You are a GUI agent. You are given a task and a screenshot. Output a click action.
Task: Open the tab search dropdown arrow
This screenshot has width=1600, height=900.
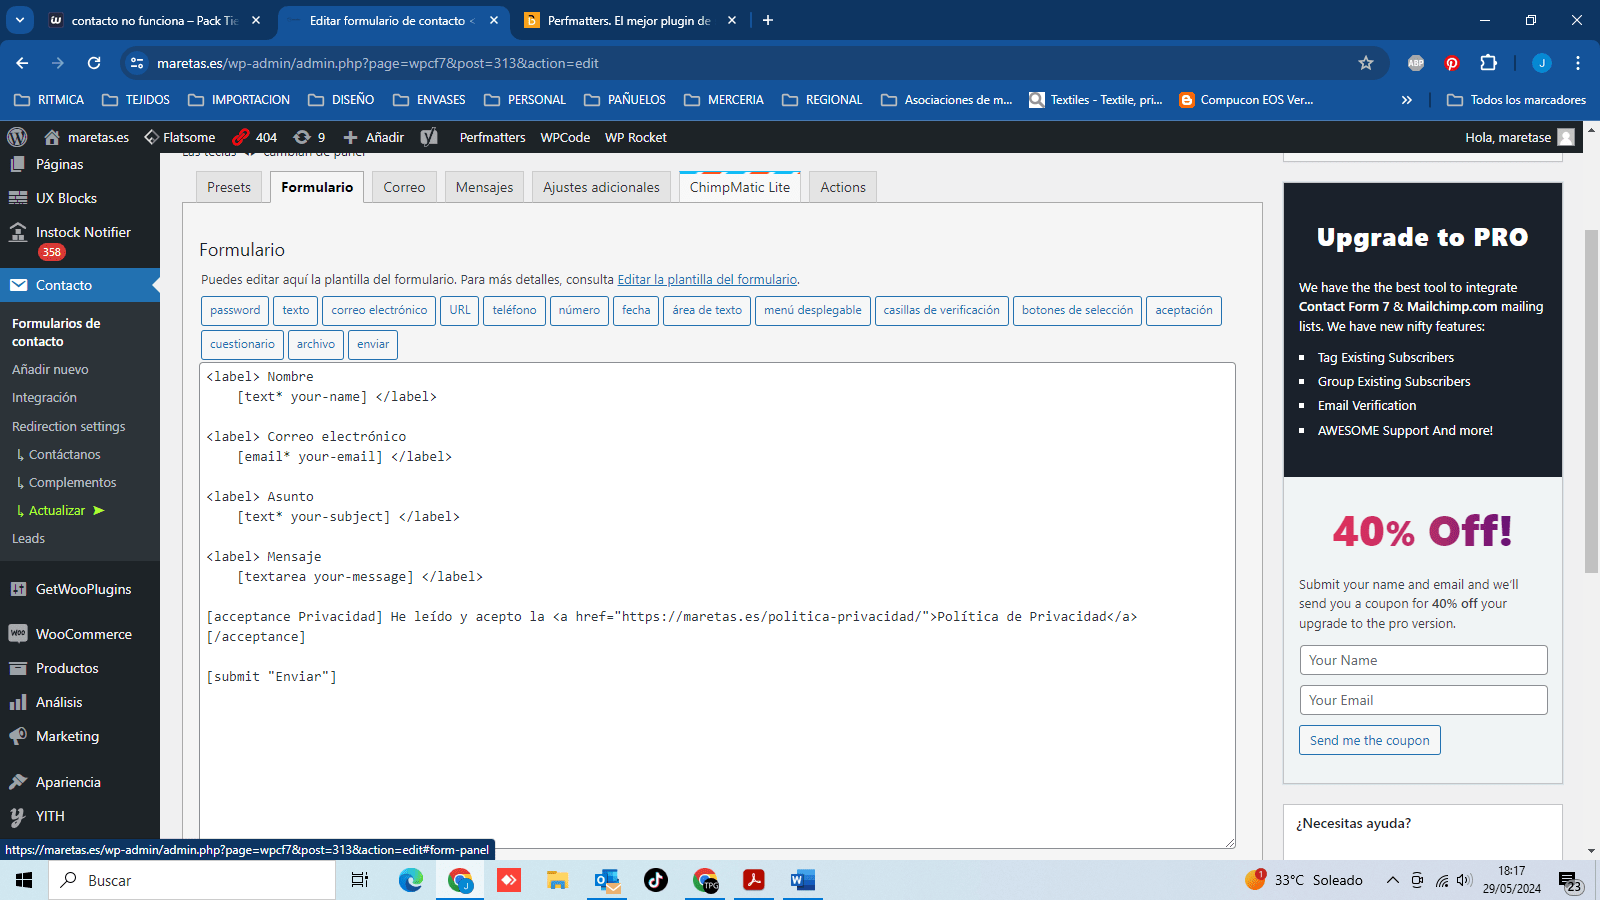(19, 20)
